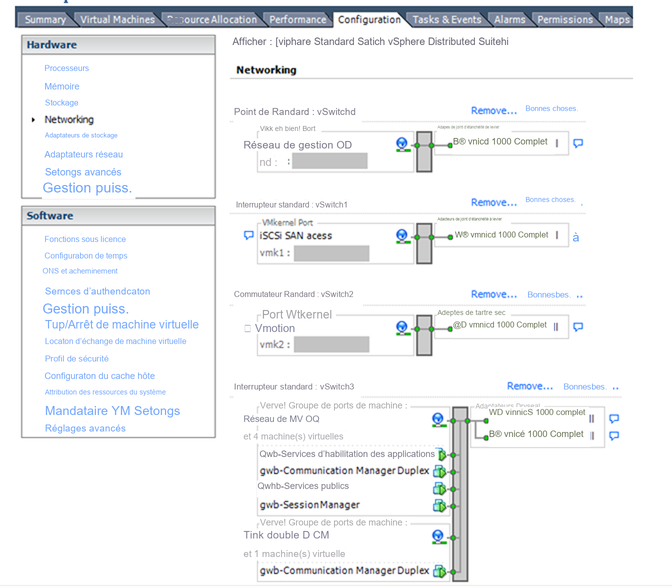Open Mémoire in Hardware panel
This screenshot has height=587, width=672.
62,87
